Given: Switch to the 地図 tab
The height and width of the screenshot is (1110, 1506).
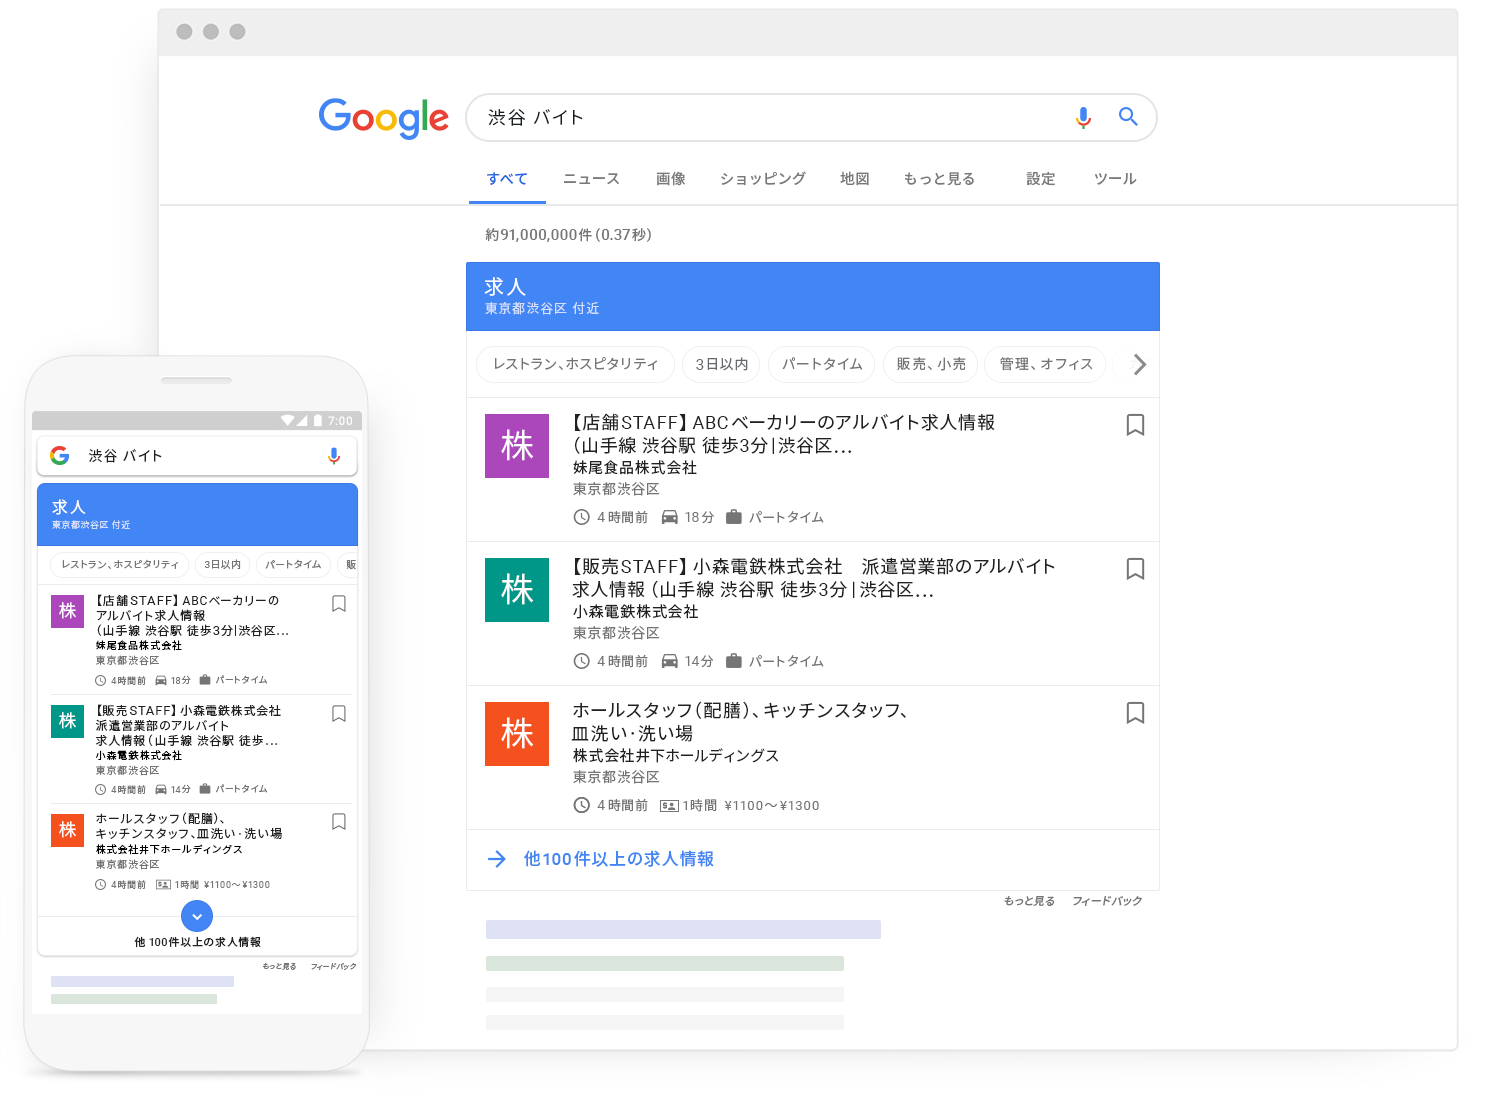Looking at the screenshot, I should point(855,179).
